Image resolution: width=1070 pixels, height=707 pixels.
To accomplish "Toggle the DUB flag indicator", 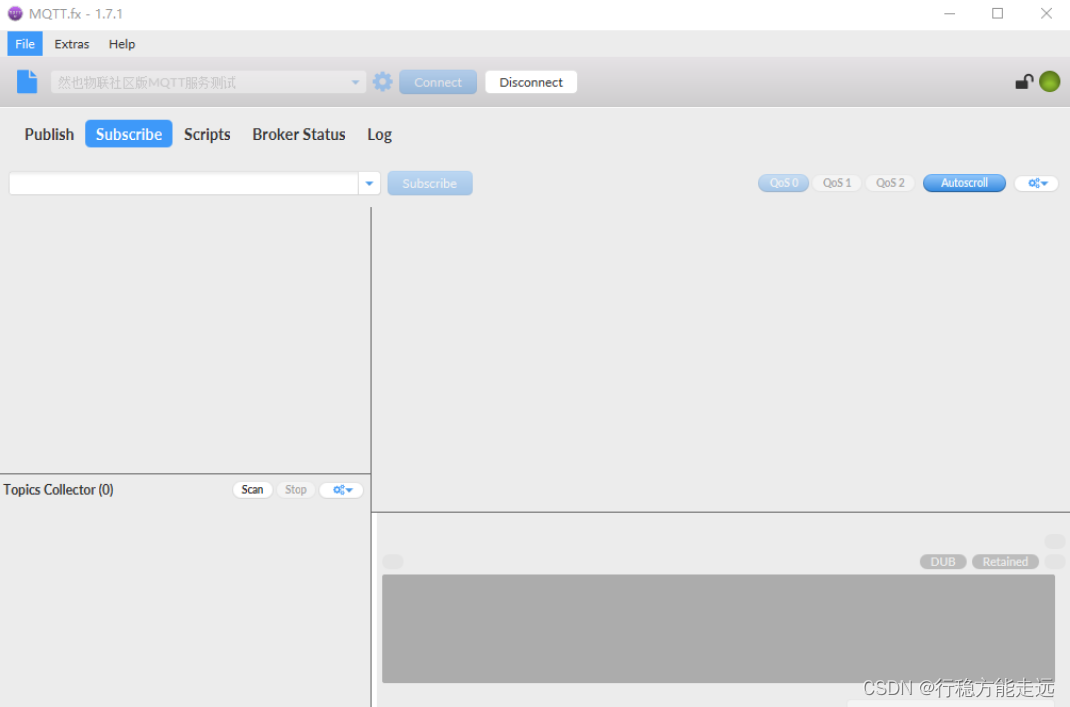I will point(943,562).
